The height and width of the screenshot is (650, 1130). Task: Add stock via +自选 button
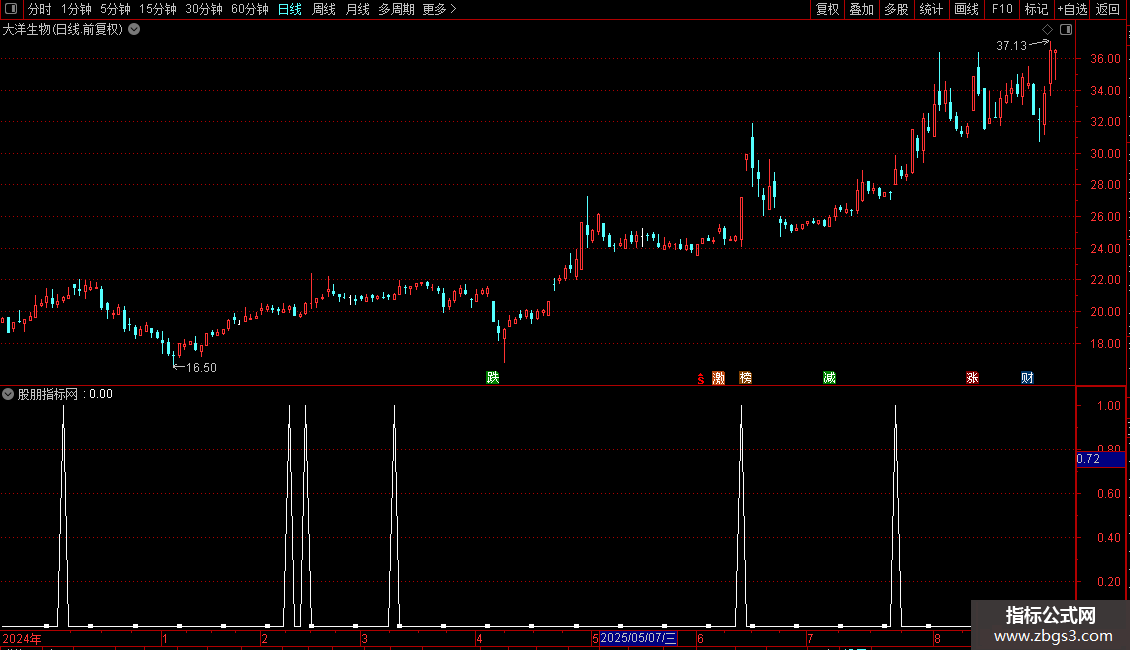pos(1072,9)
